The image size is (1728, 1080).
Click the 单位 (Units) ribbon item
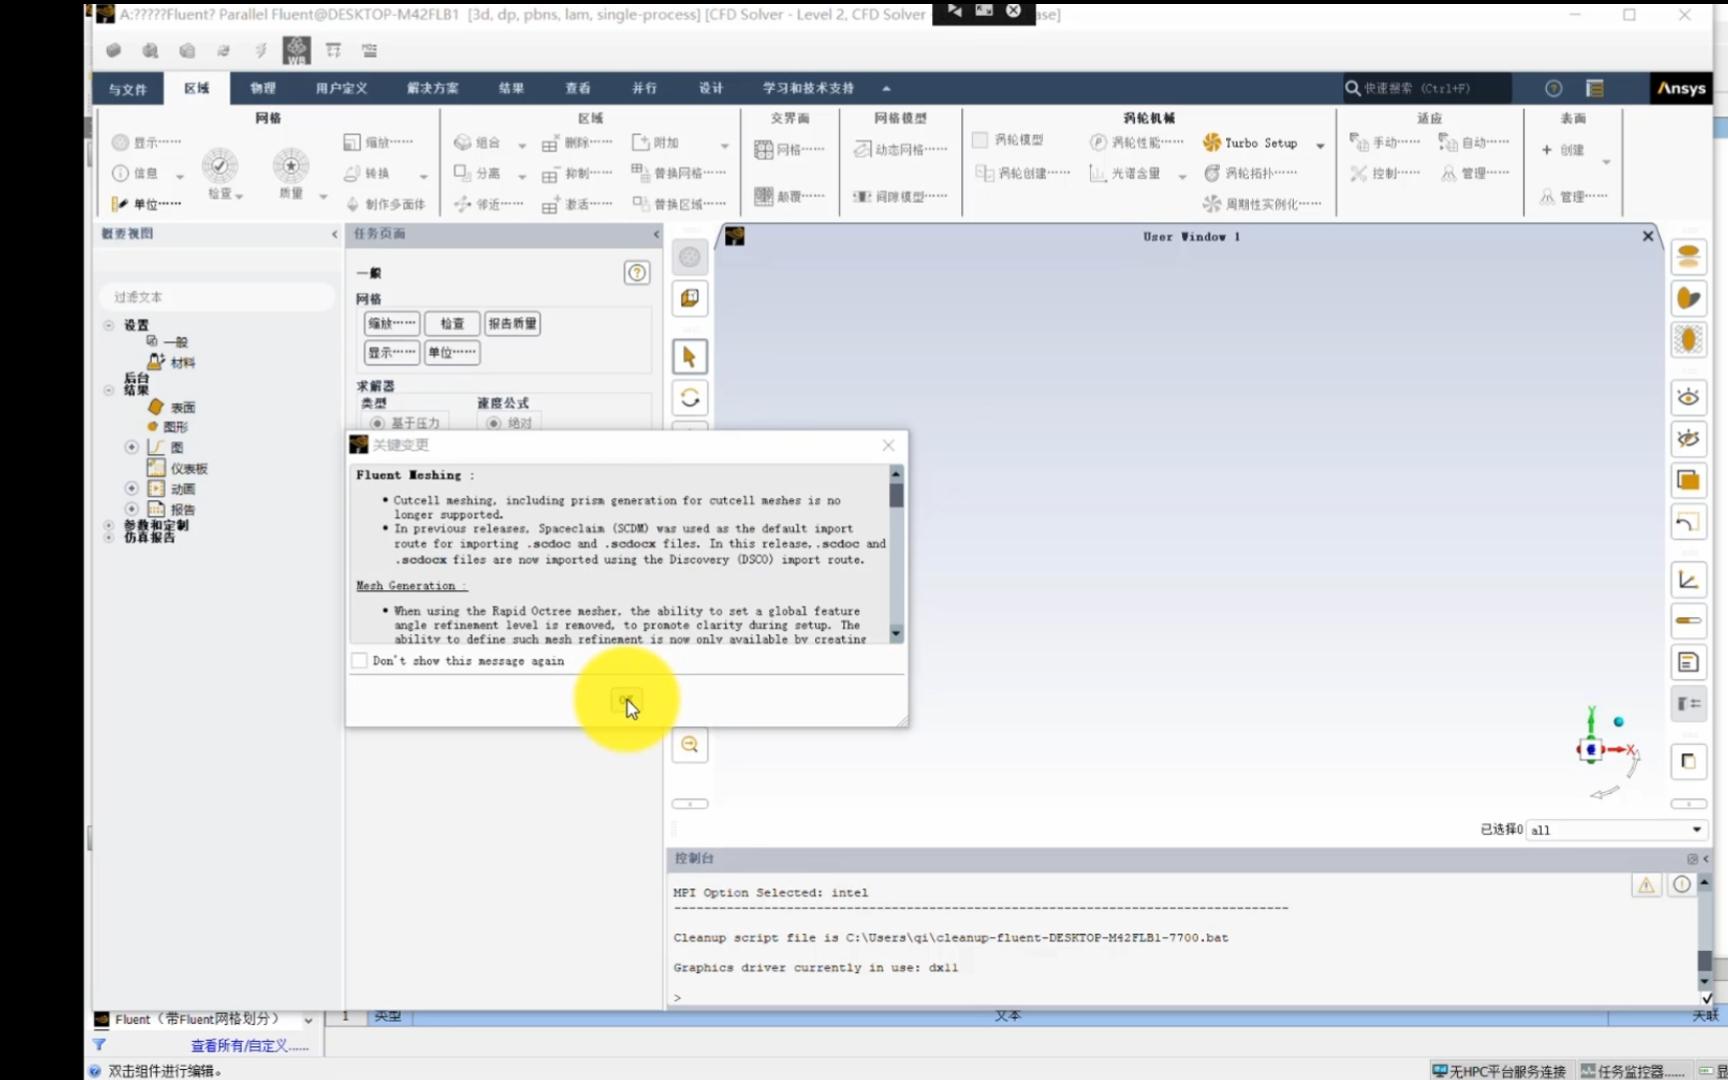(147, 204)
